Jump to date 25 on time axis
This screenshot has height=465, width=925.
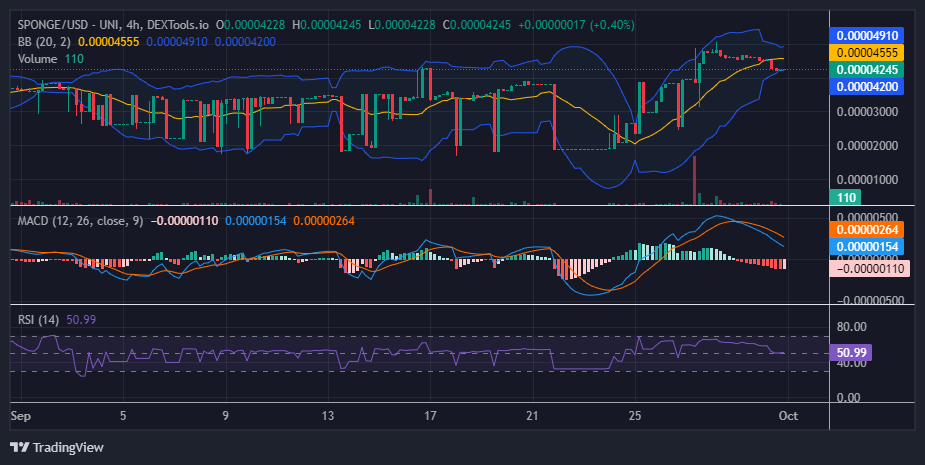coord(635,416)
